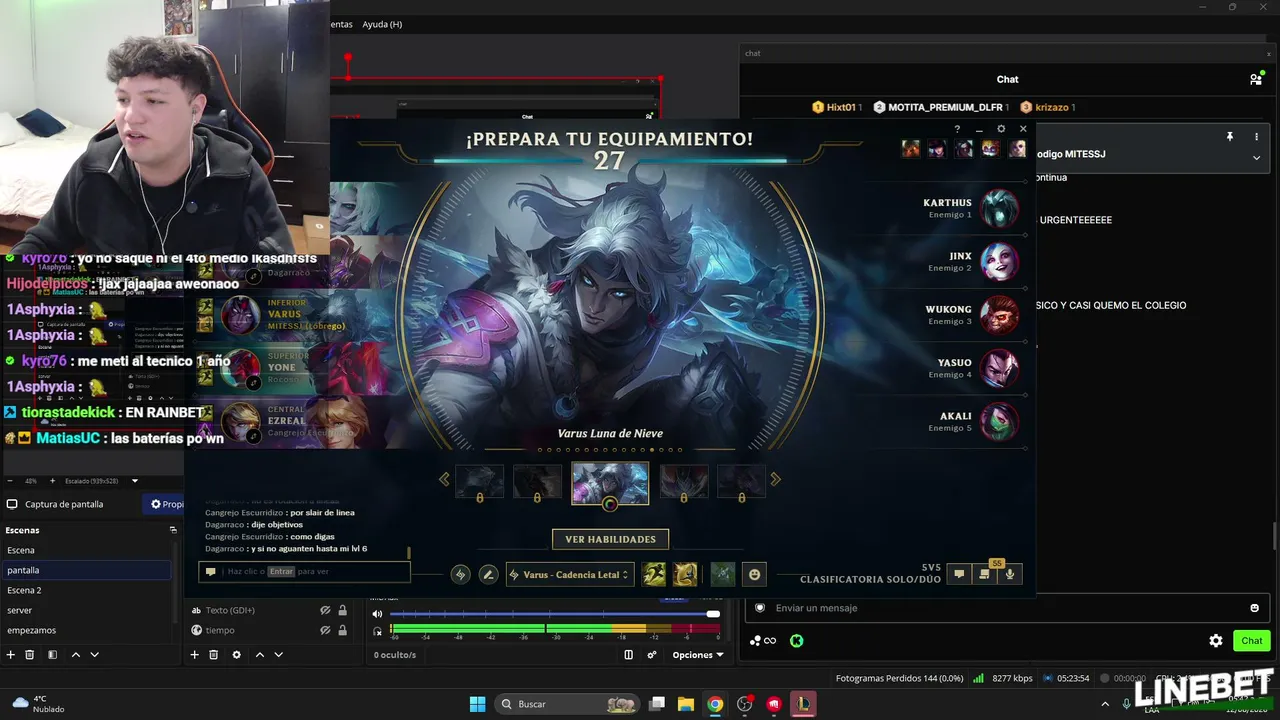This screenshot has width=1280, height=720.
Task: Select the Escena scene
Action: coord(86,550)
